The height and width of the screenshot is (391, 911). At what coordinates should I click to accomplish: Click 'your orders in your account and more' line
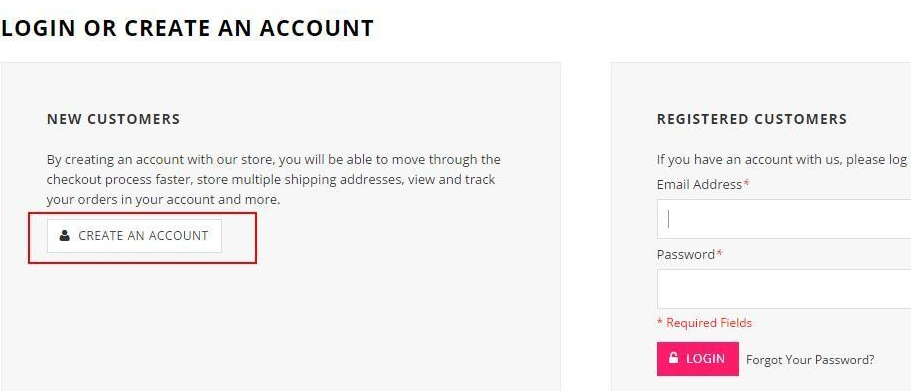click(163, 200)
